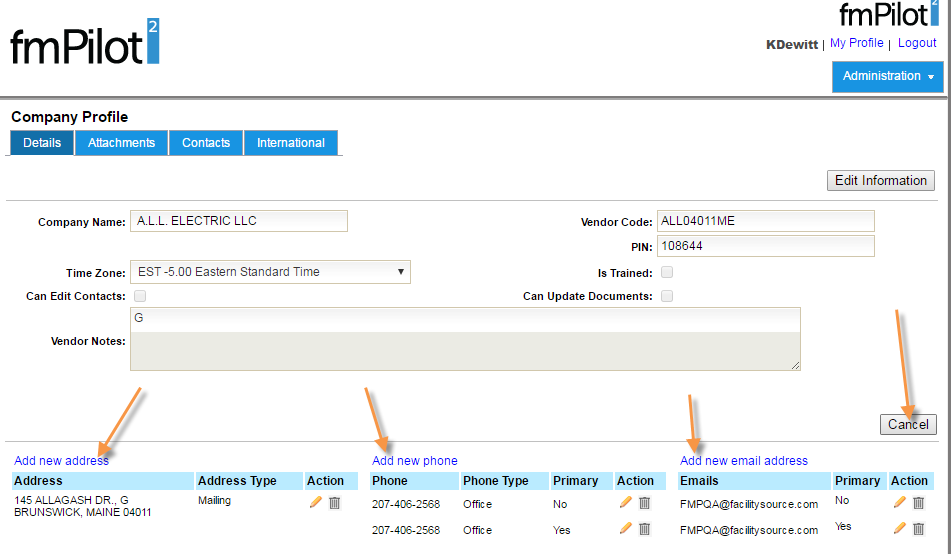The image size is (951, 554).
Task: Select the International tab
Action: point(290,143)
